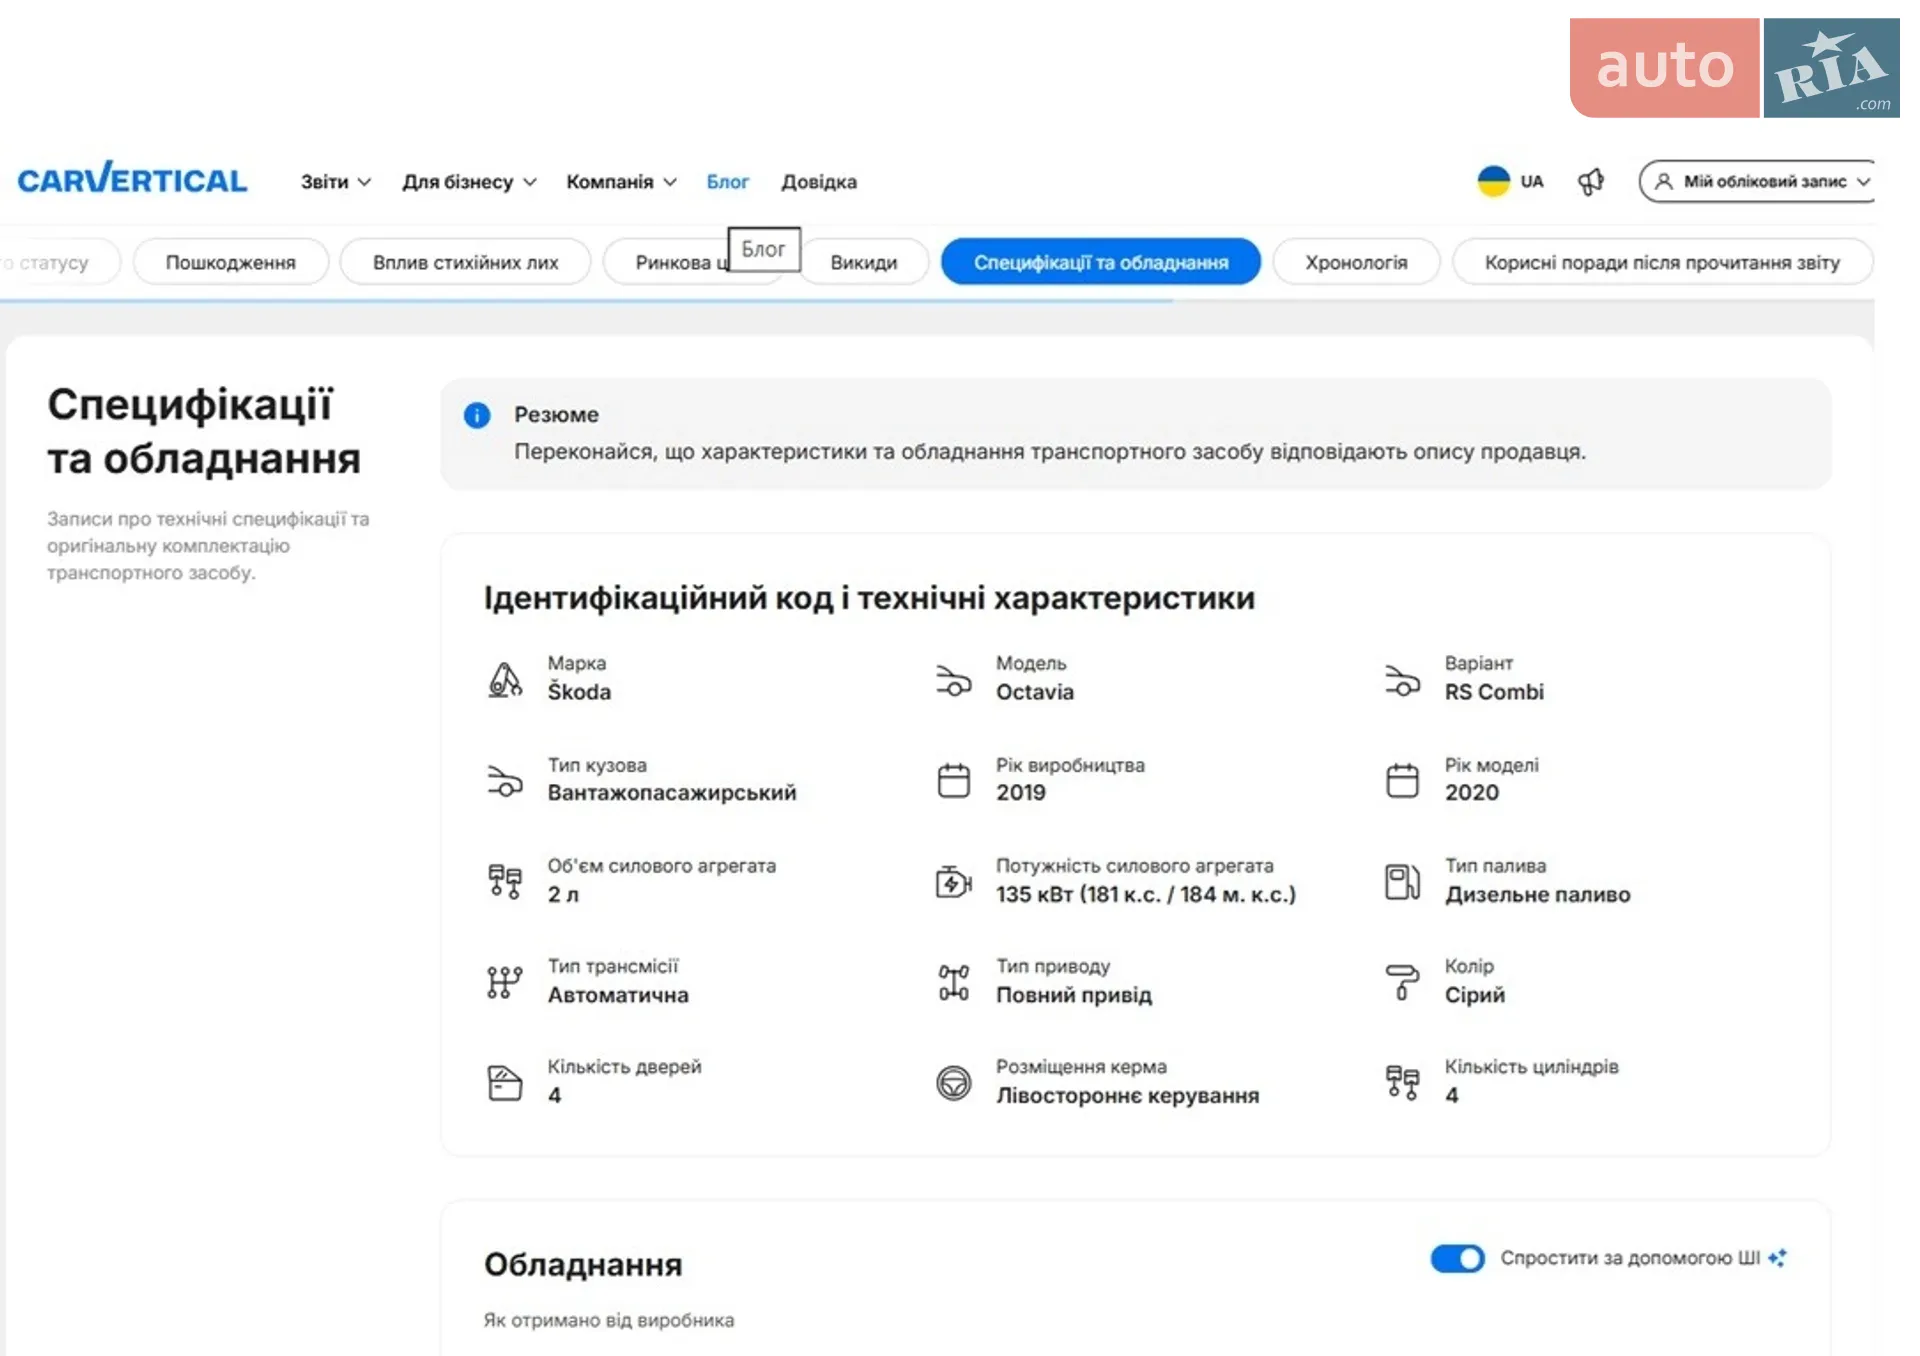
Task: Click the 2 л engine volume value
Action: [563, 895]
